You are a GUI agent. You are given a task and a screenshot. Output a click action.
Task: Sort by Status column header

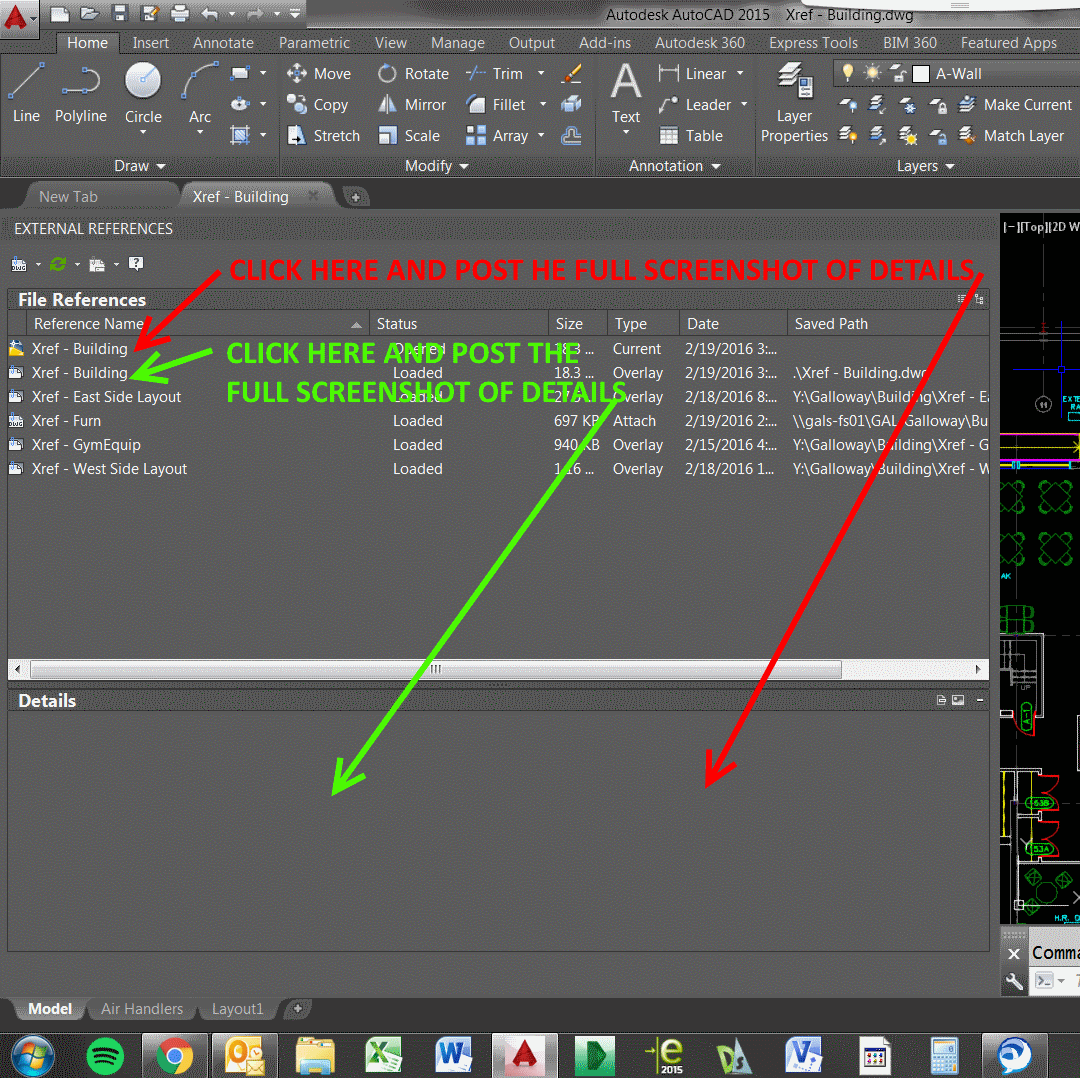click(x=459, y=324)
